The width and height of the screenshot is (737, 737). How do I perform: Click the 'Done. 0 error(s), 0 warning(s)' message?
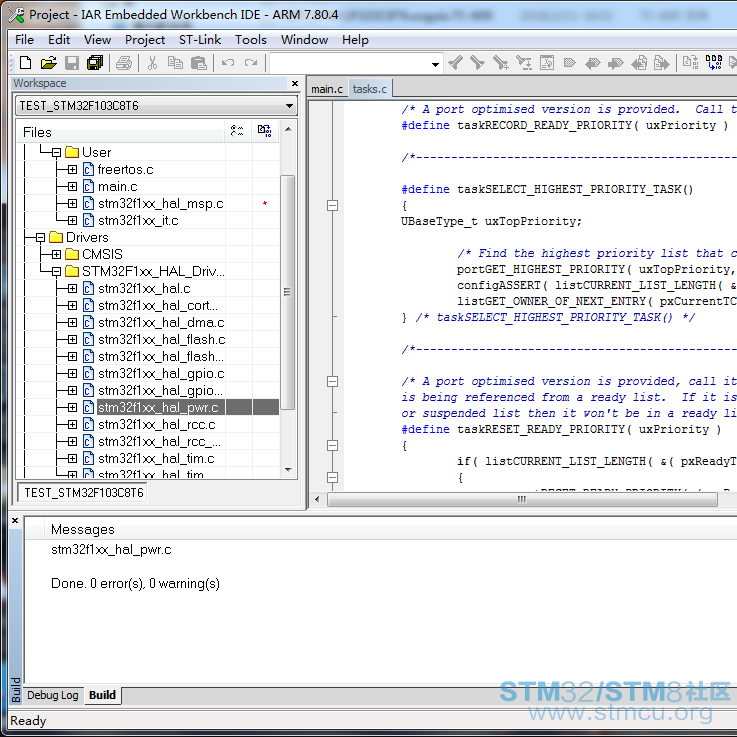point(135,583)
